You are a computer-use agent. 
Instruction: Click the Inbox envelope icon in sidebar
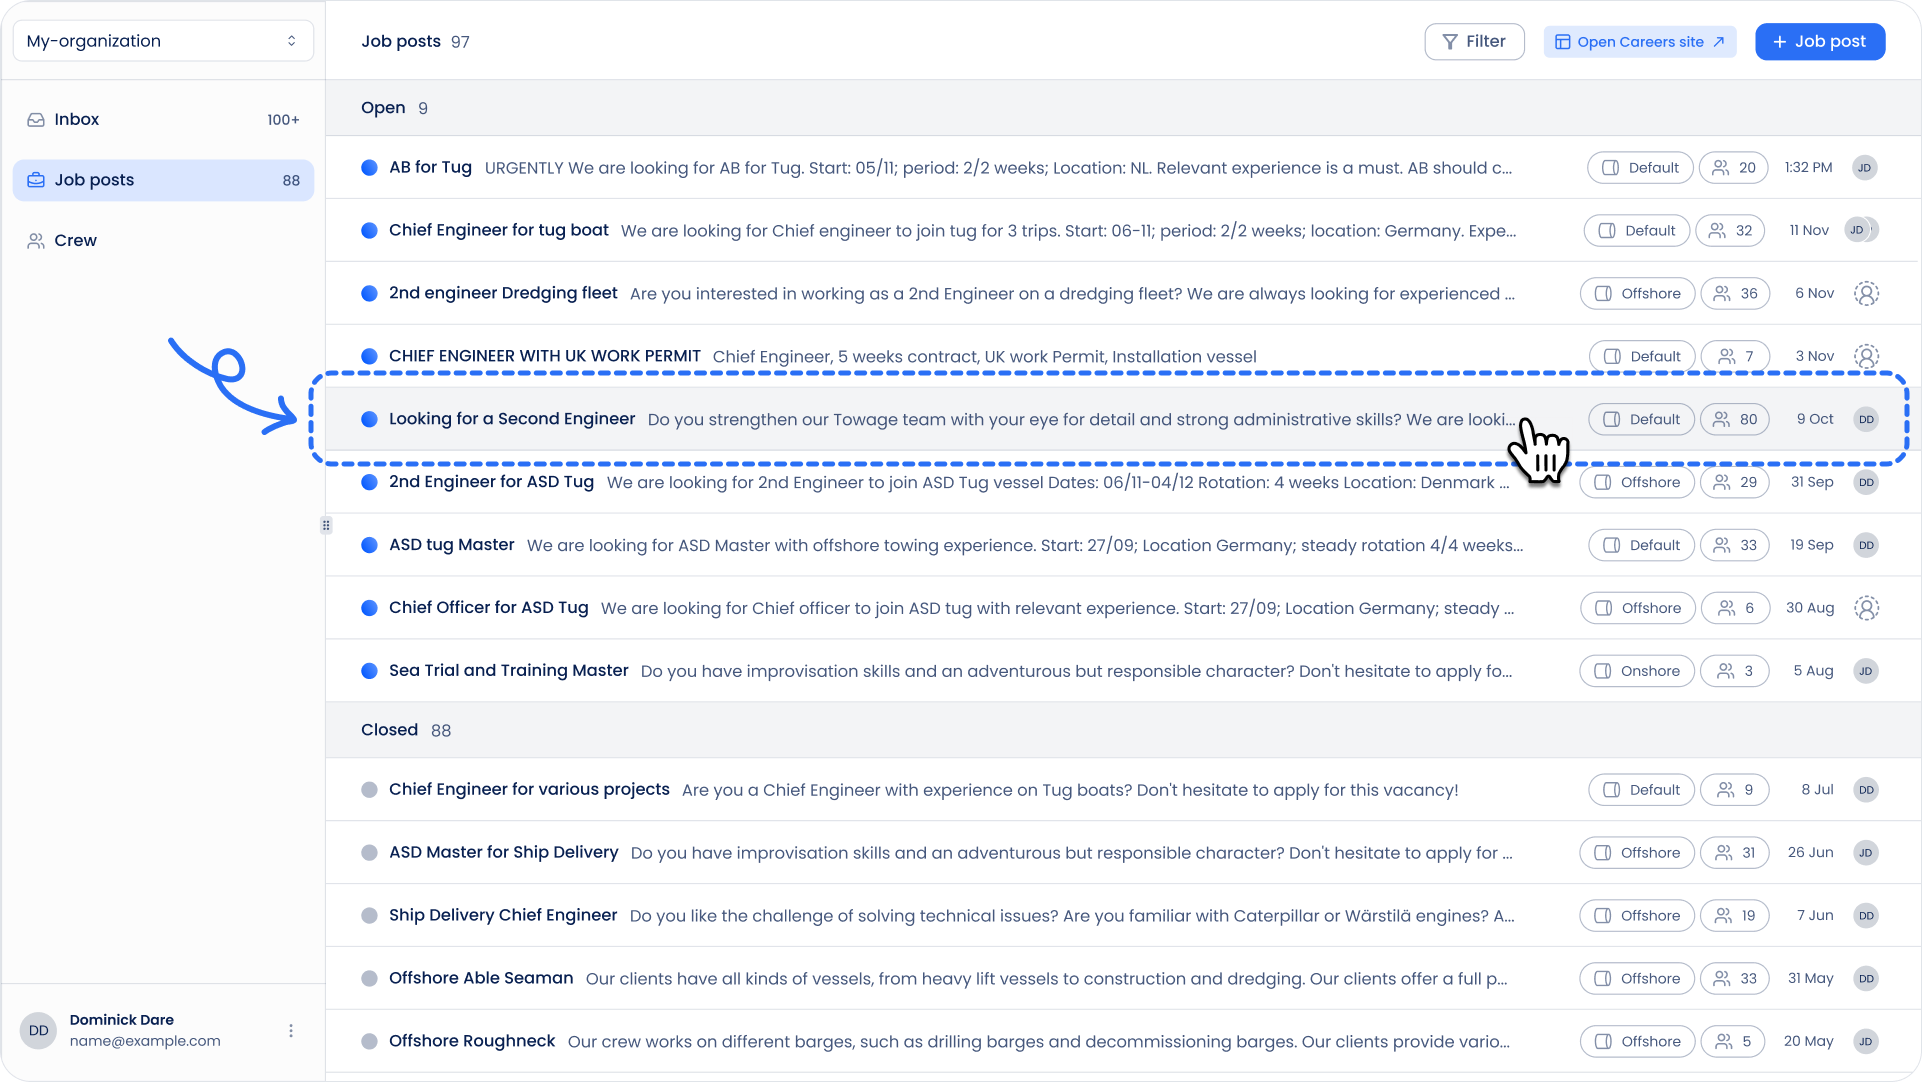click(36, 120)
